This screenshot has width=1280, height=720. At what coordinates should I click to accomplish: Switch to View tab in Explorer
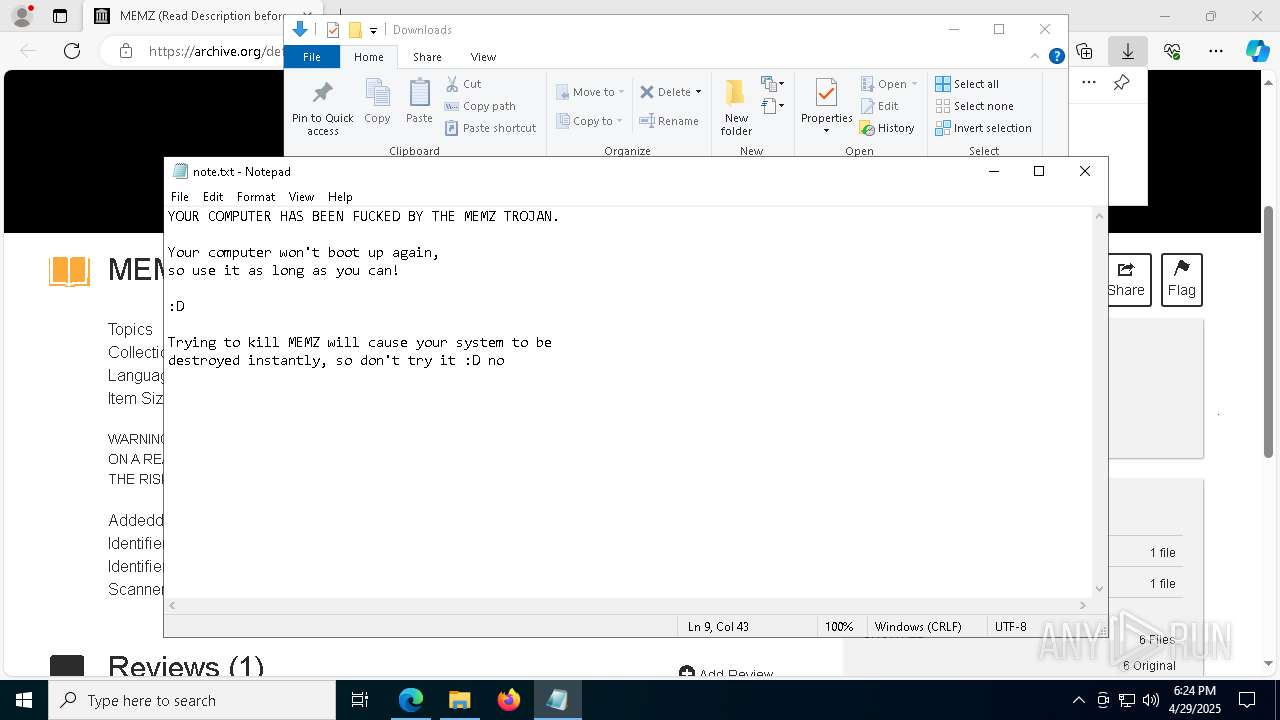point(483,57)
